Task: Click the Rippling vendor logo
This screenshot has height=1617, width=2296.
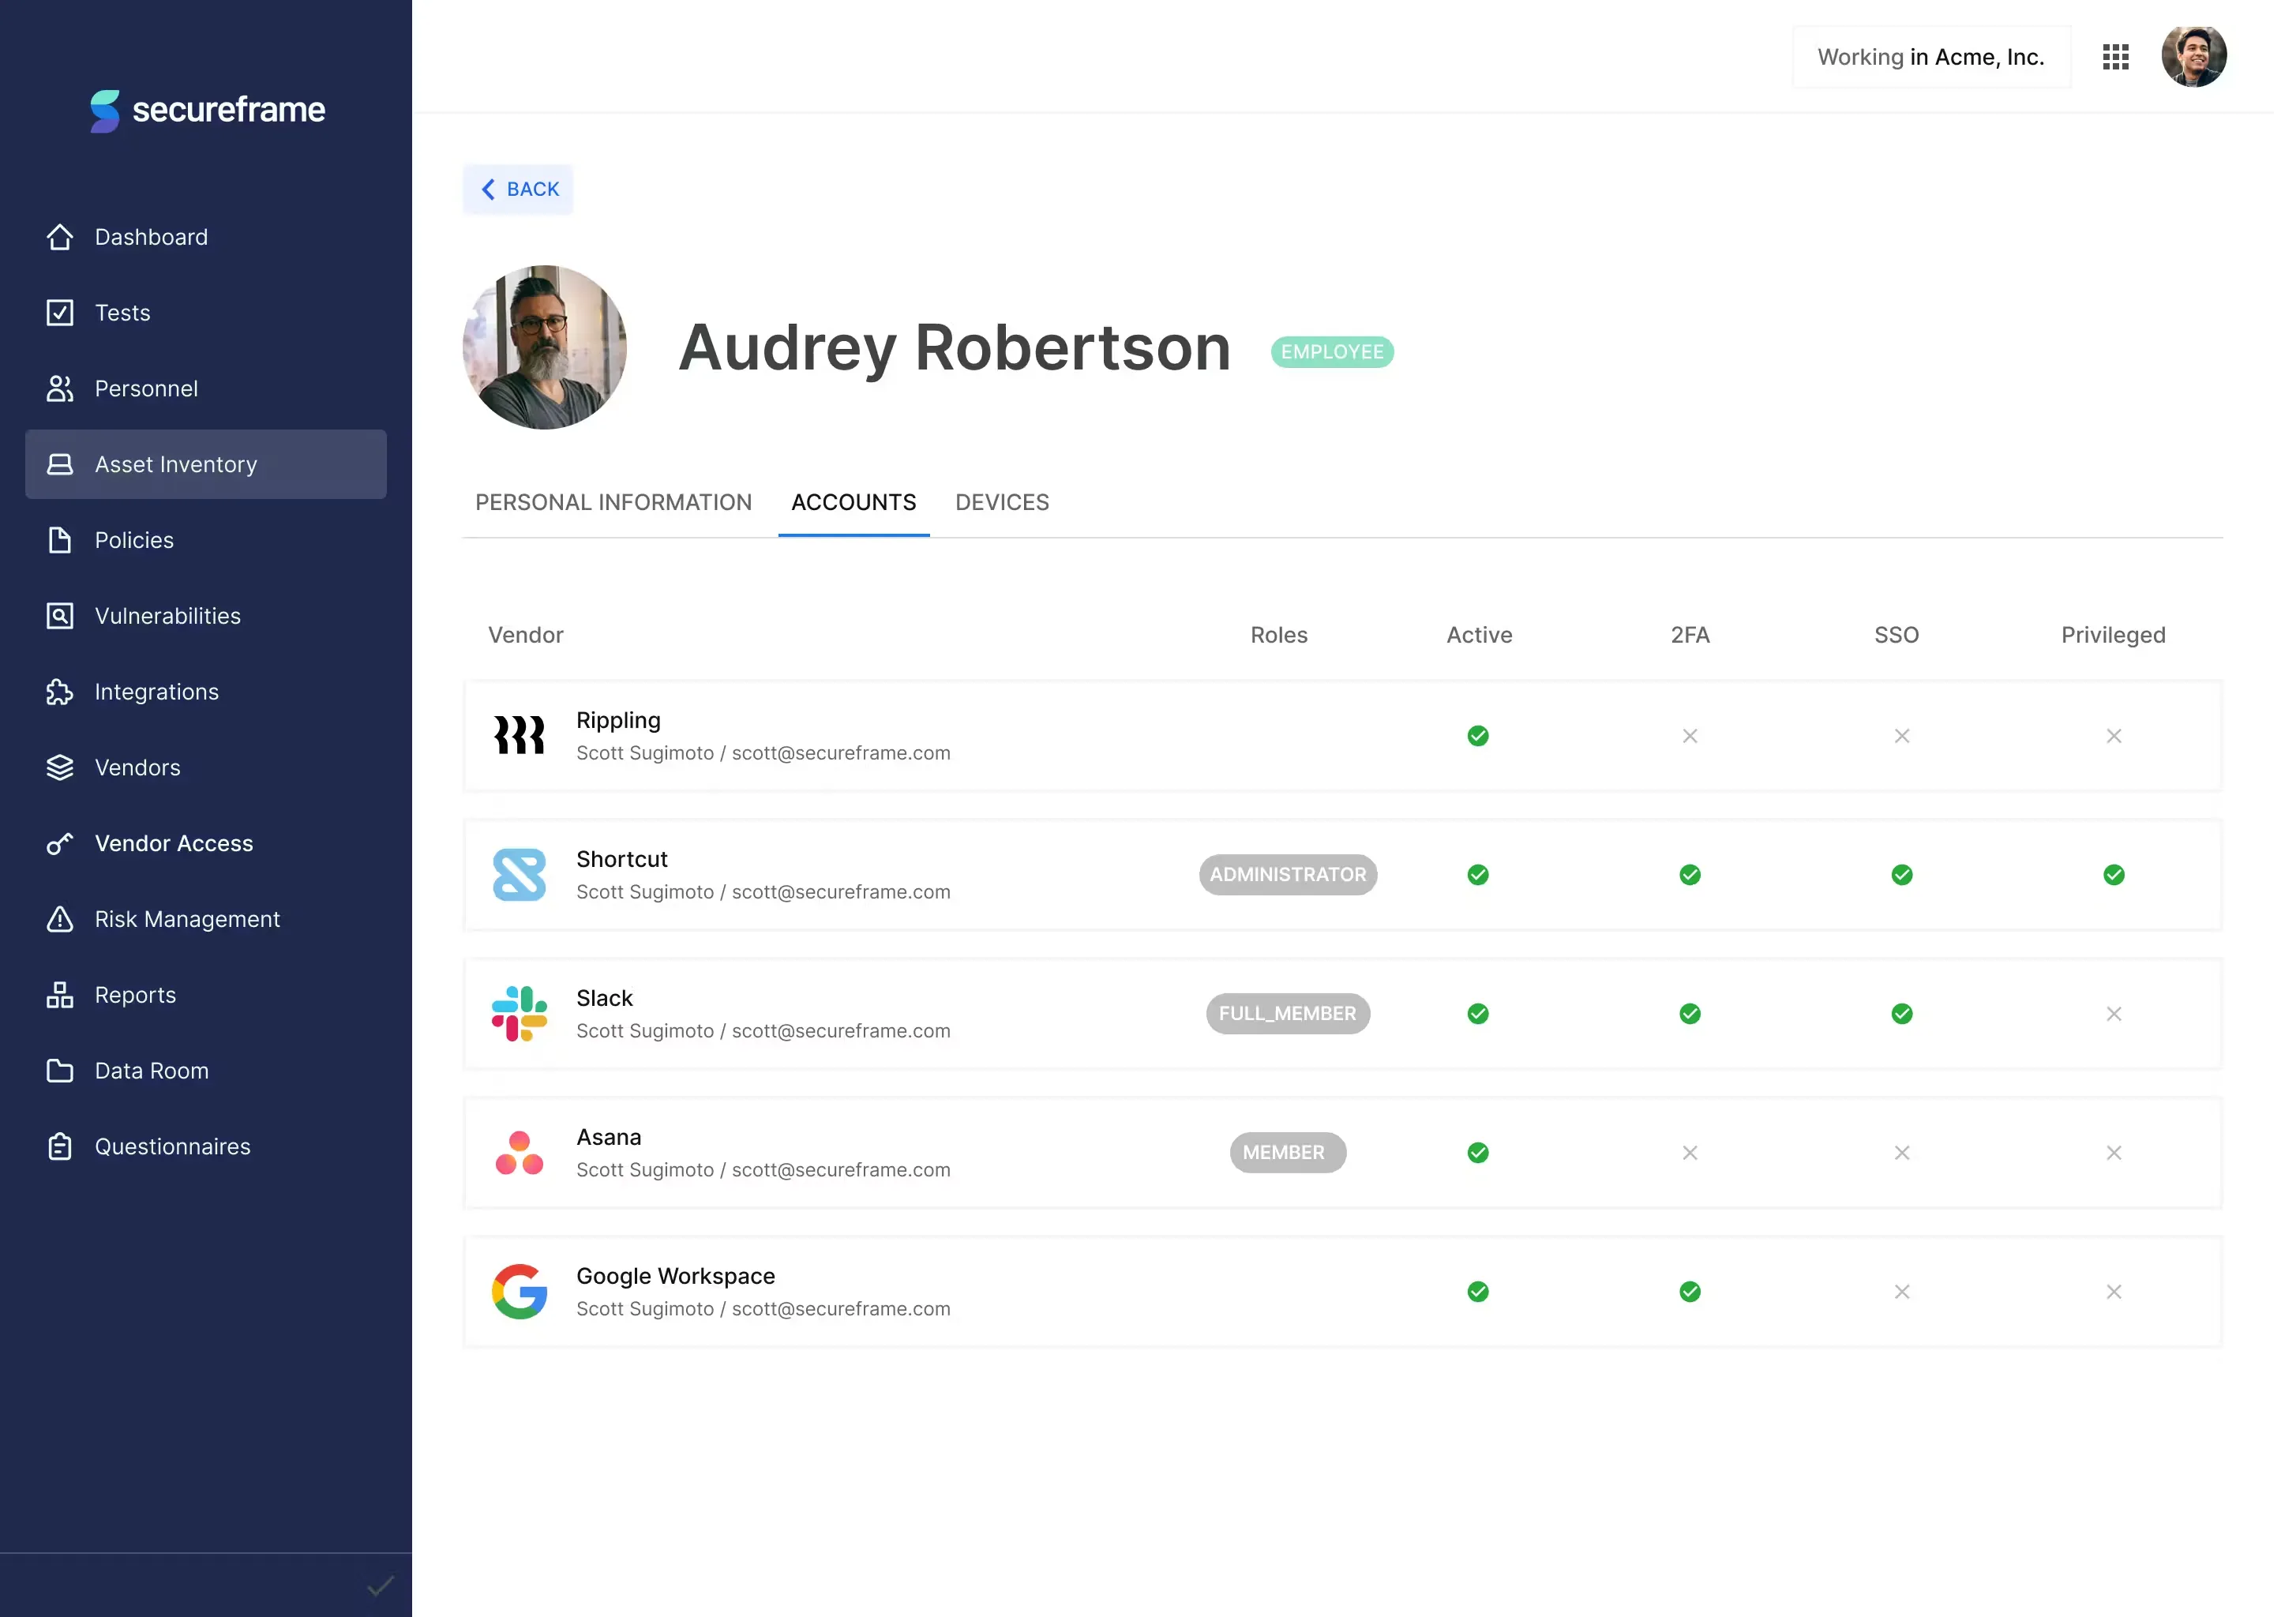Action: coord(519,736)
